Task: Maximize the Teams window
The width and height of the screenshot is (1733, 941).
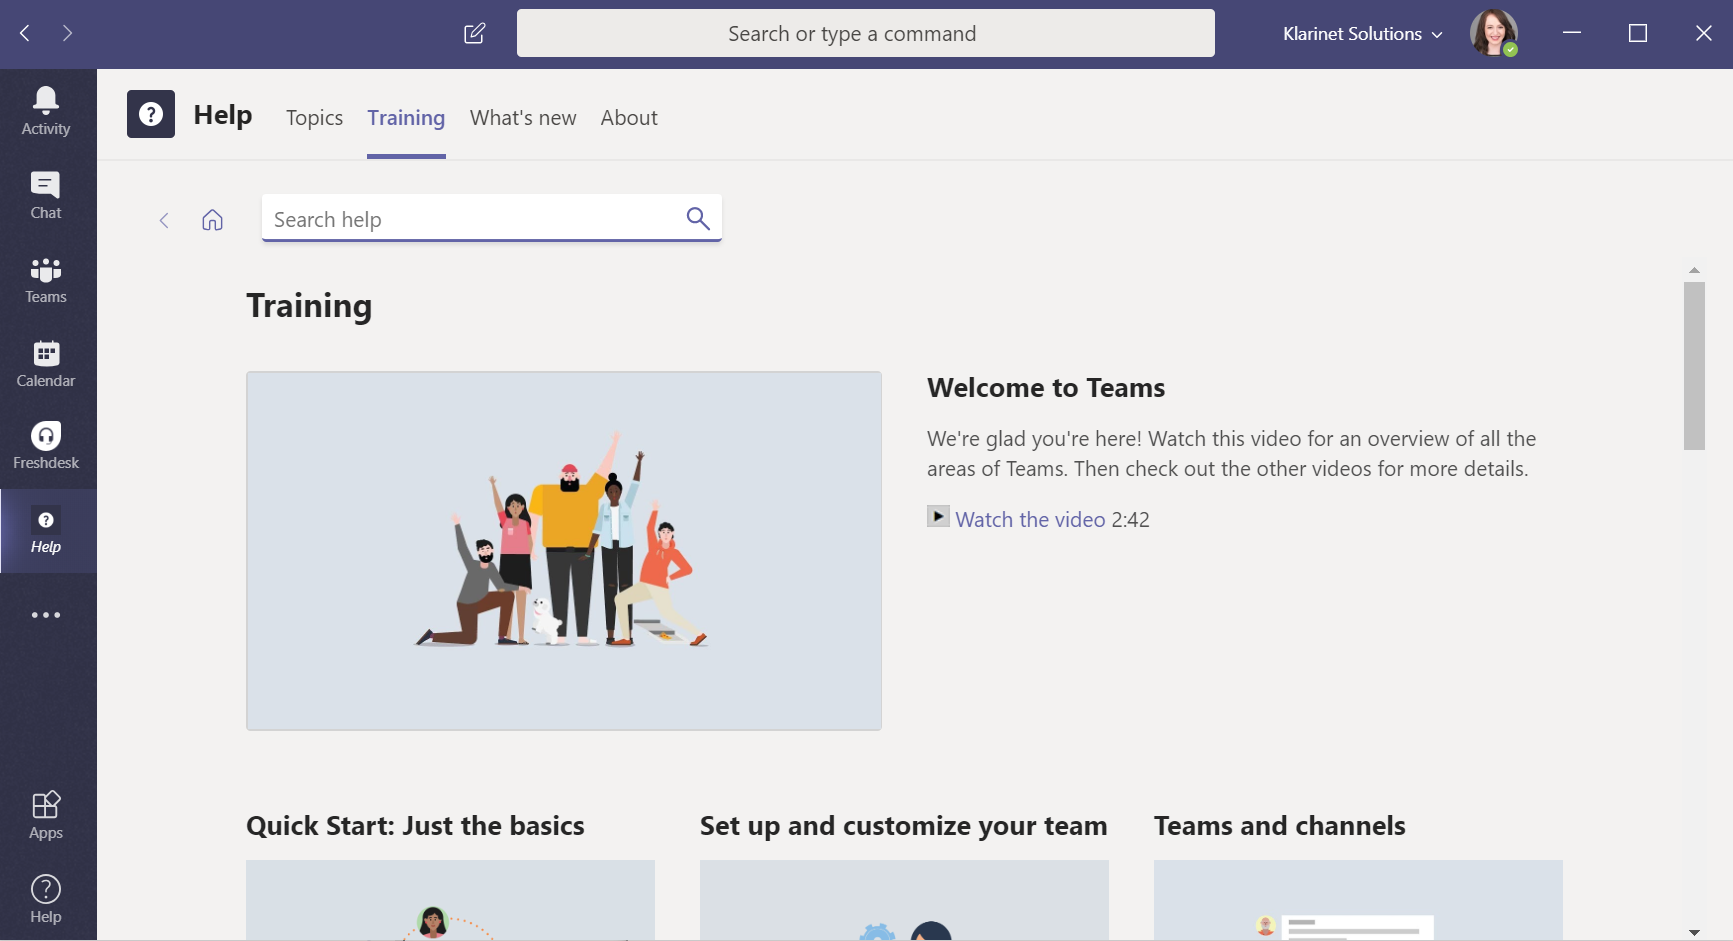Action: 1638,33
